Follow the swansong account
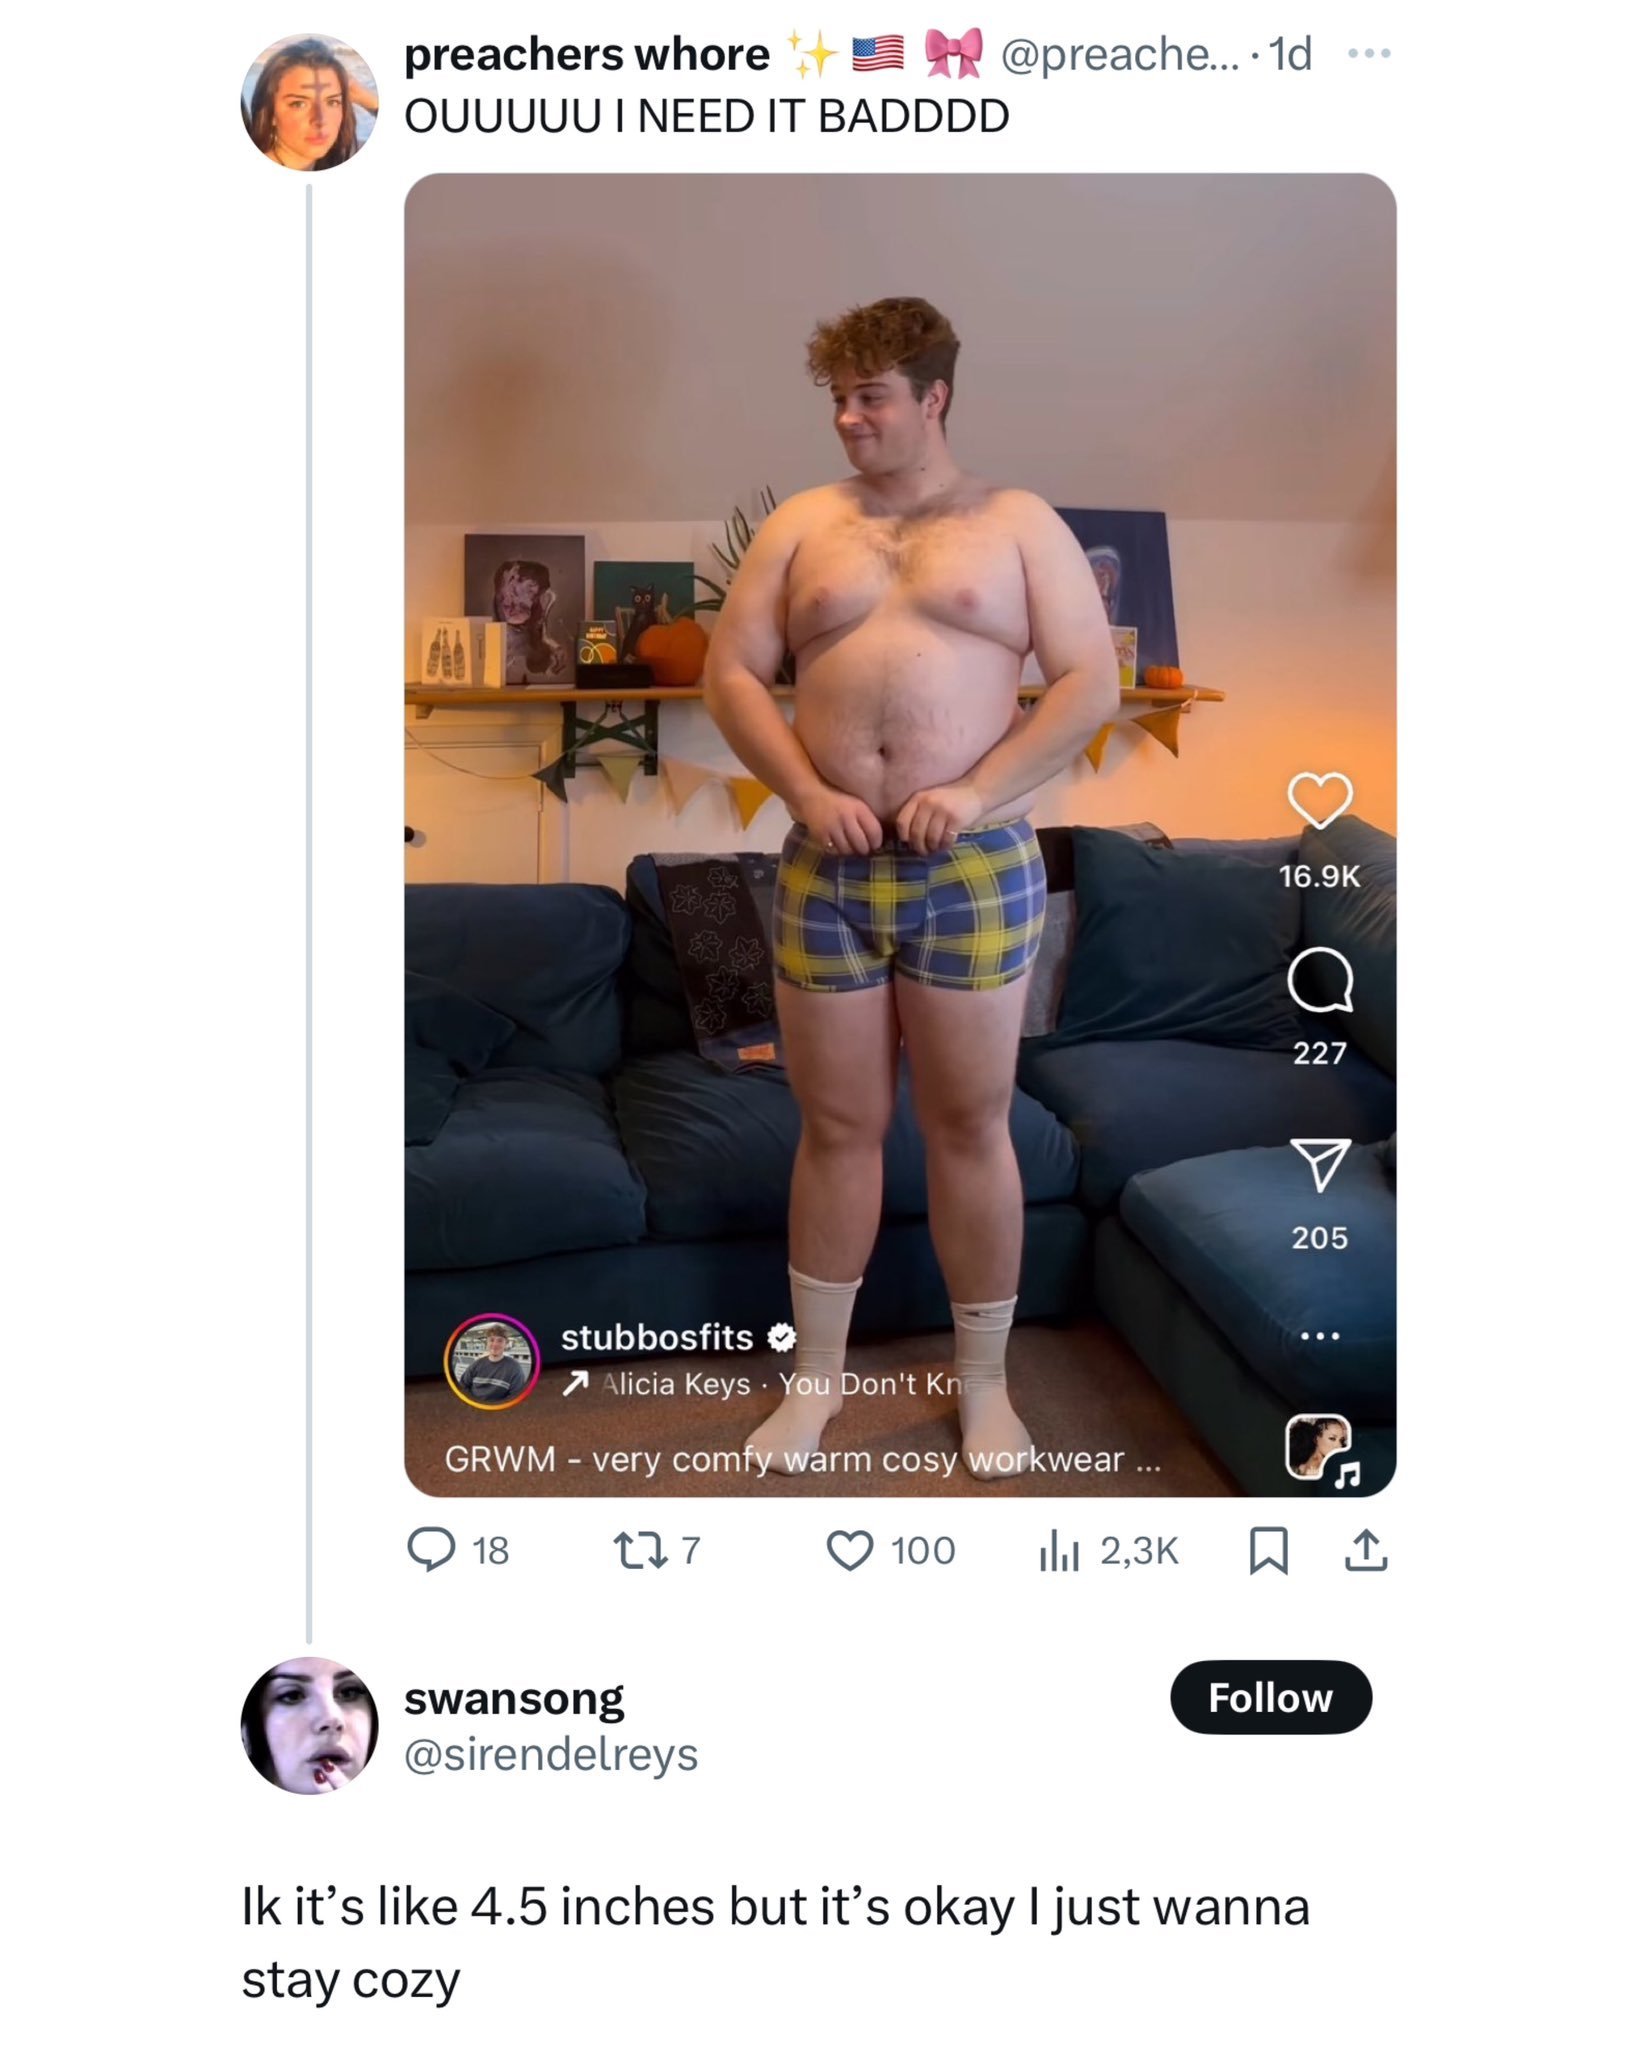Viewport: 1638px width, 2048px height. [x=1271, y=1697]
